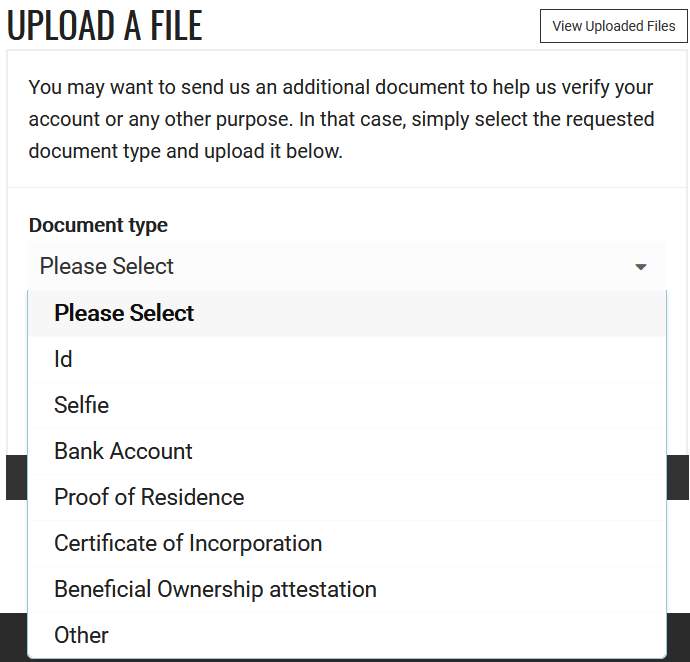This screenshot has height=662, width=690.
Task: Click dark button edge left of dropdown list
Action: coord(17,478)
